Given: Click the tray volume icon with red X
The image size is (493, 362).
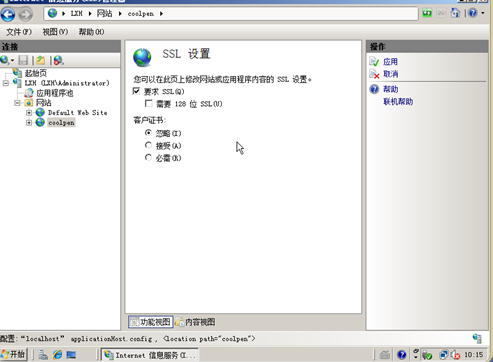Looking at the screenshot, I should [455, 355].
